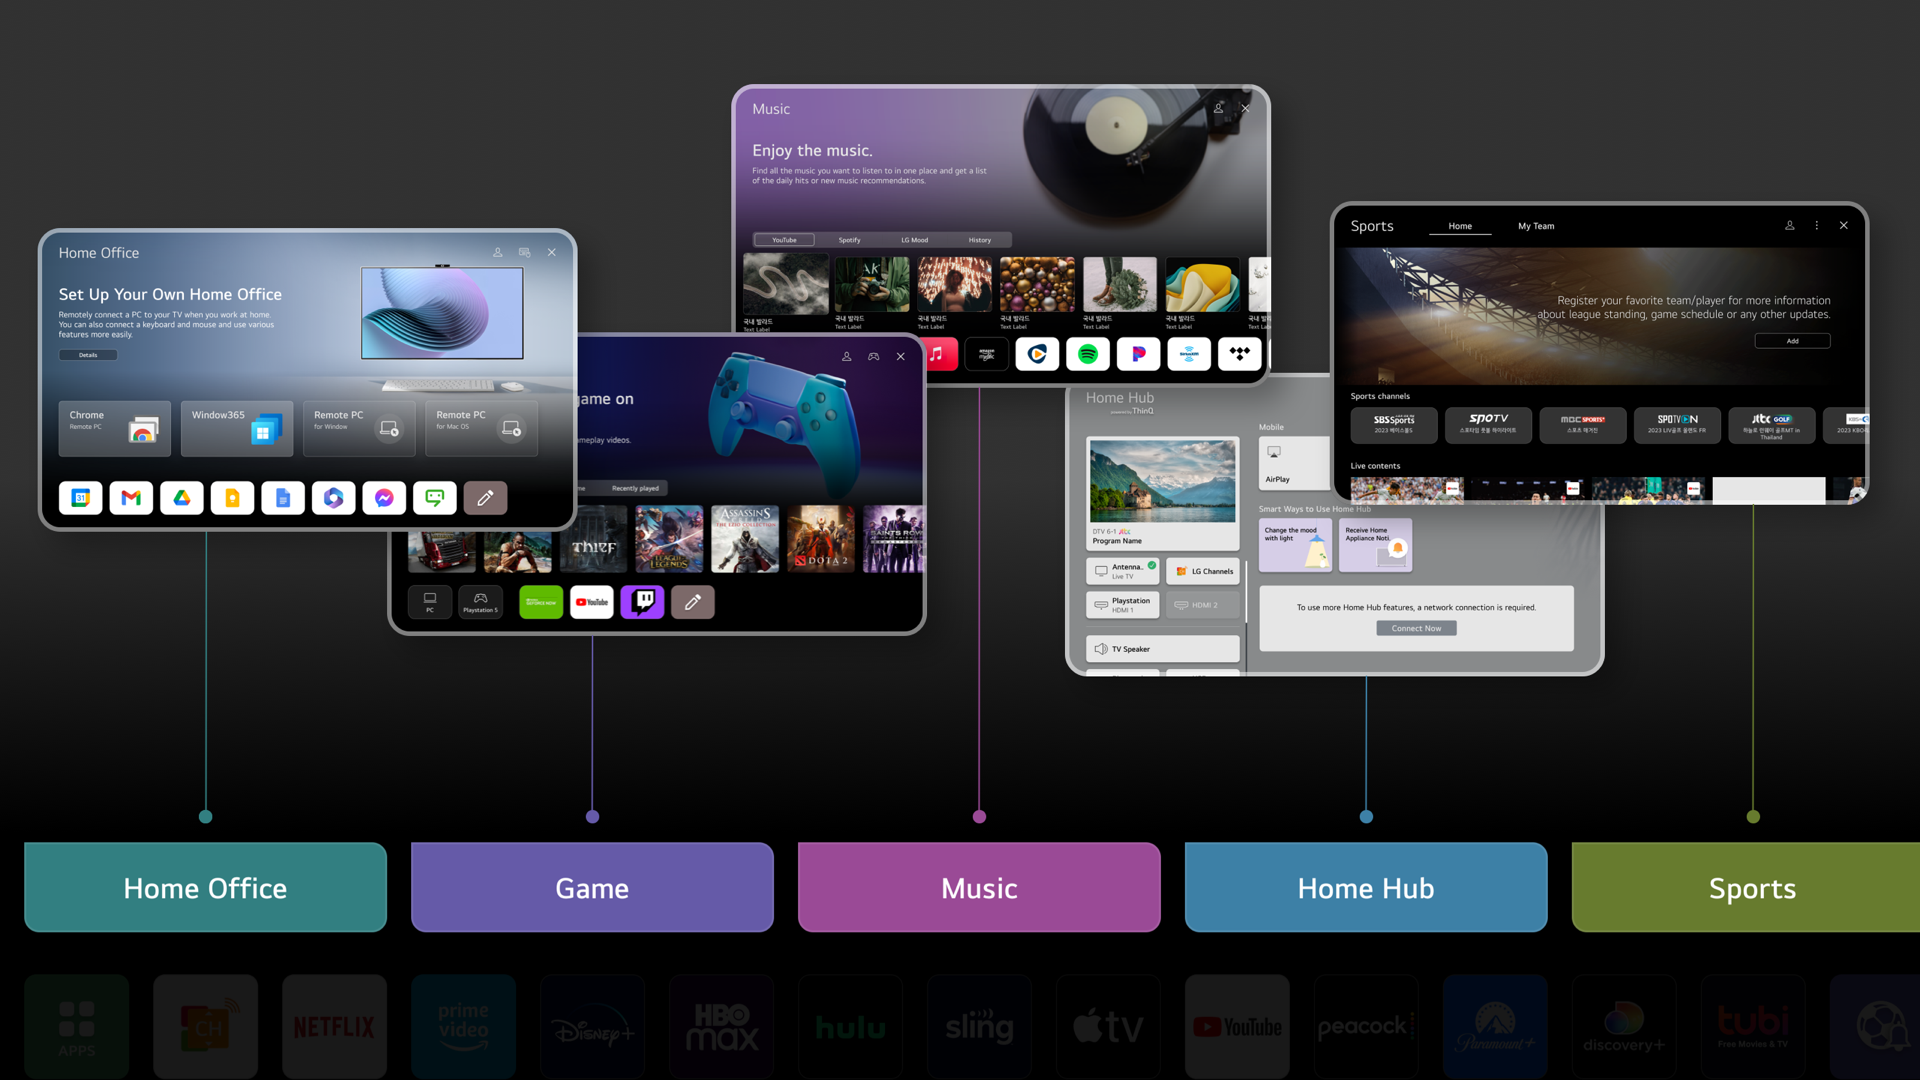Click Connect Now button in Home Hub
The width and height of the screenshot is (1920, 1080).
[x=1416, y=628]
